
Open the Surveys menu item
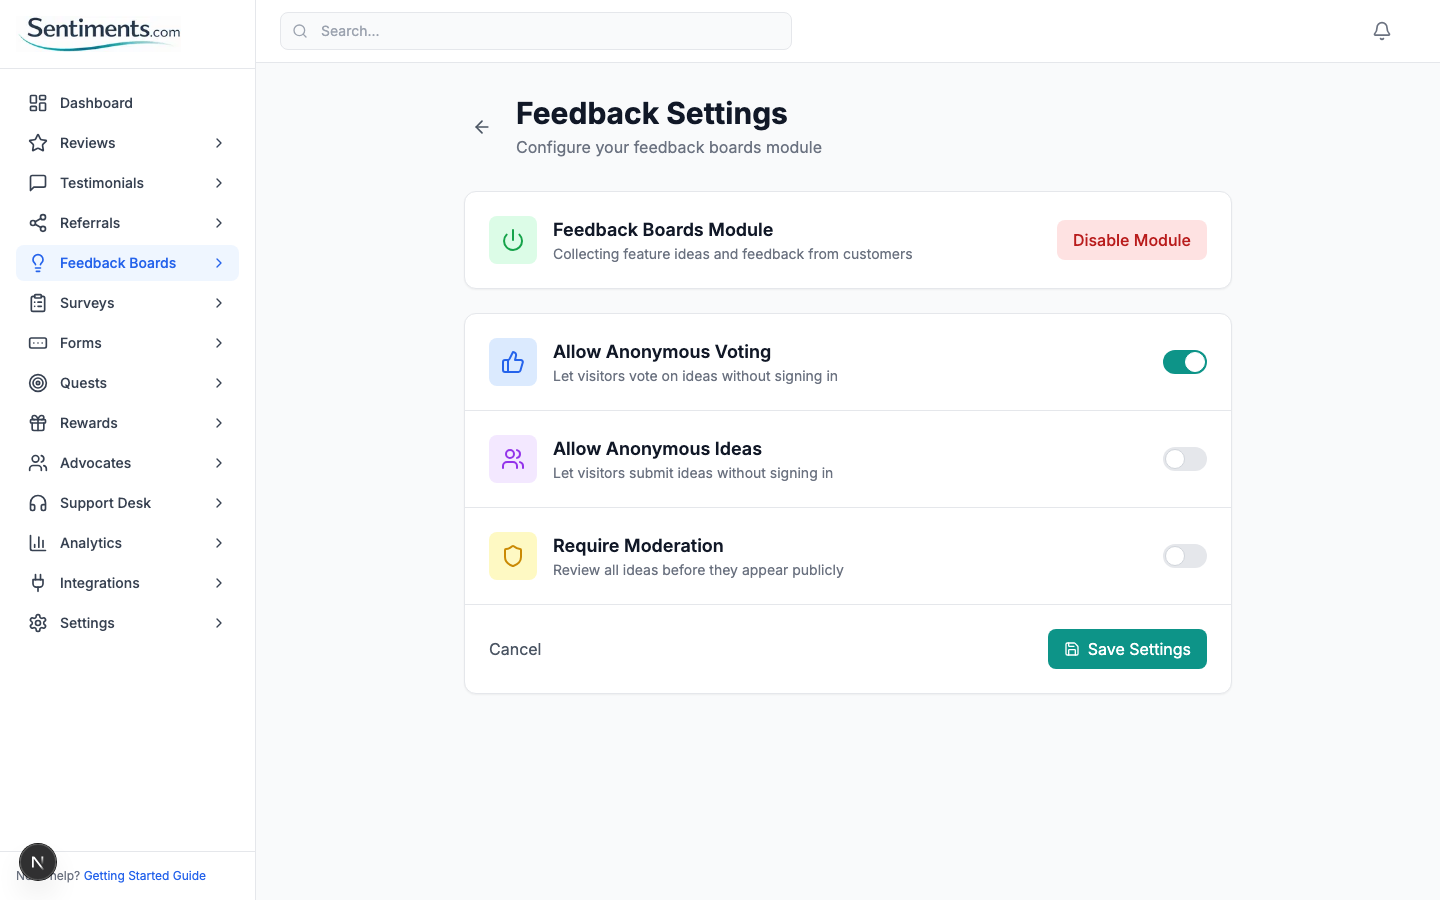[x=87, y=303]
